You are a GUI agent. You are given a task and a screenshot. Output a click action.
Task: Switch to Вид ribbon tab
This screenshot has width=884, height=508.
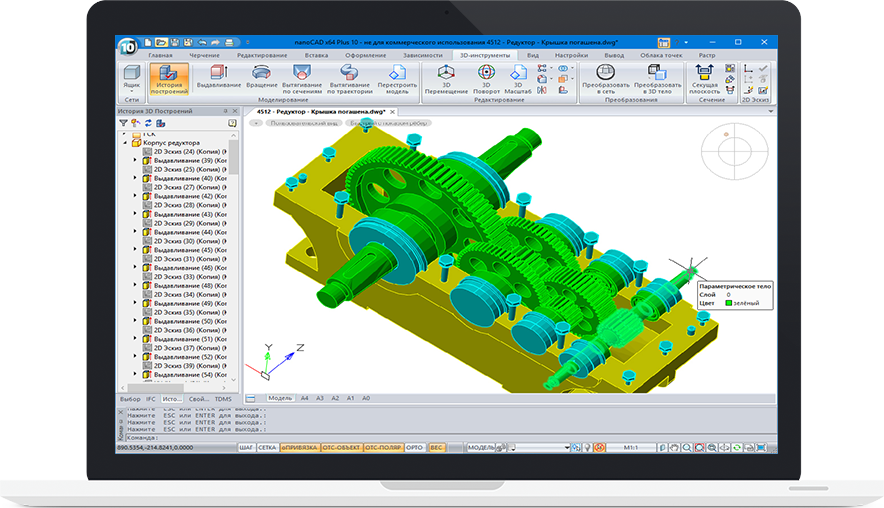coord(533,55)
